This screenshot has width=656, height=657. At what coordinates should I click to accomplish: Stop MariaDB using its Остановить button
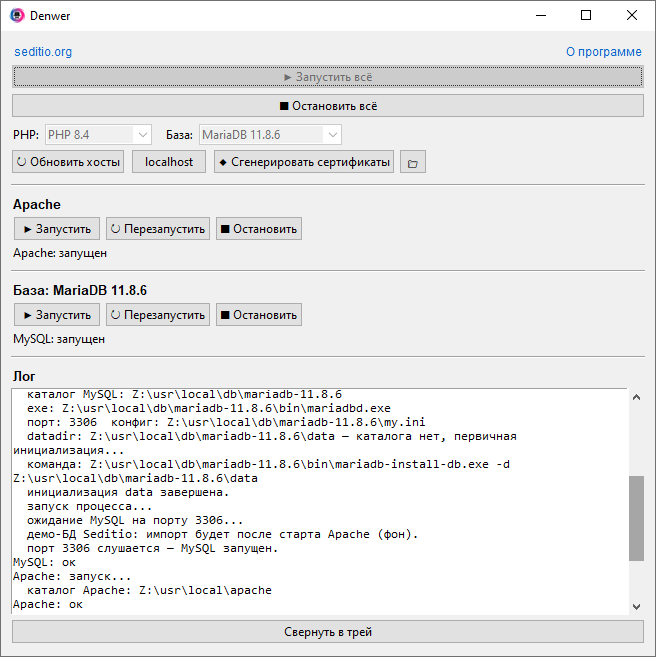259,315
